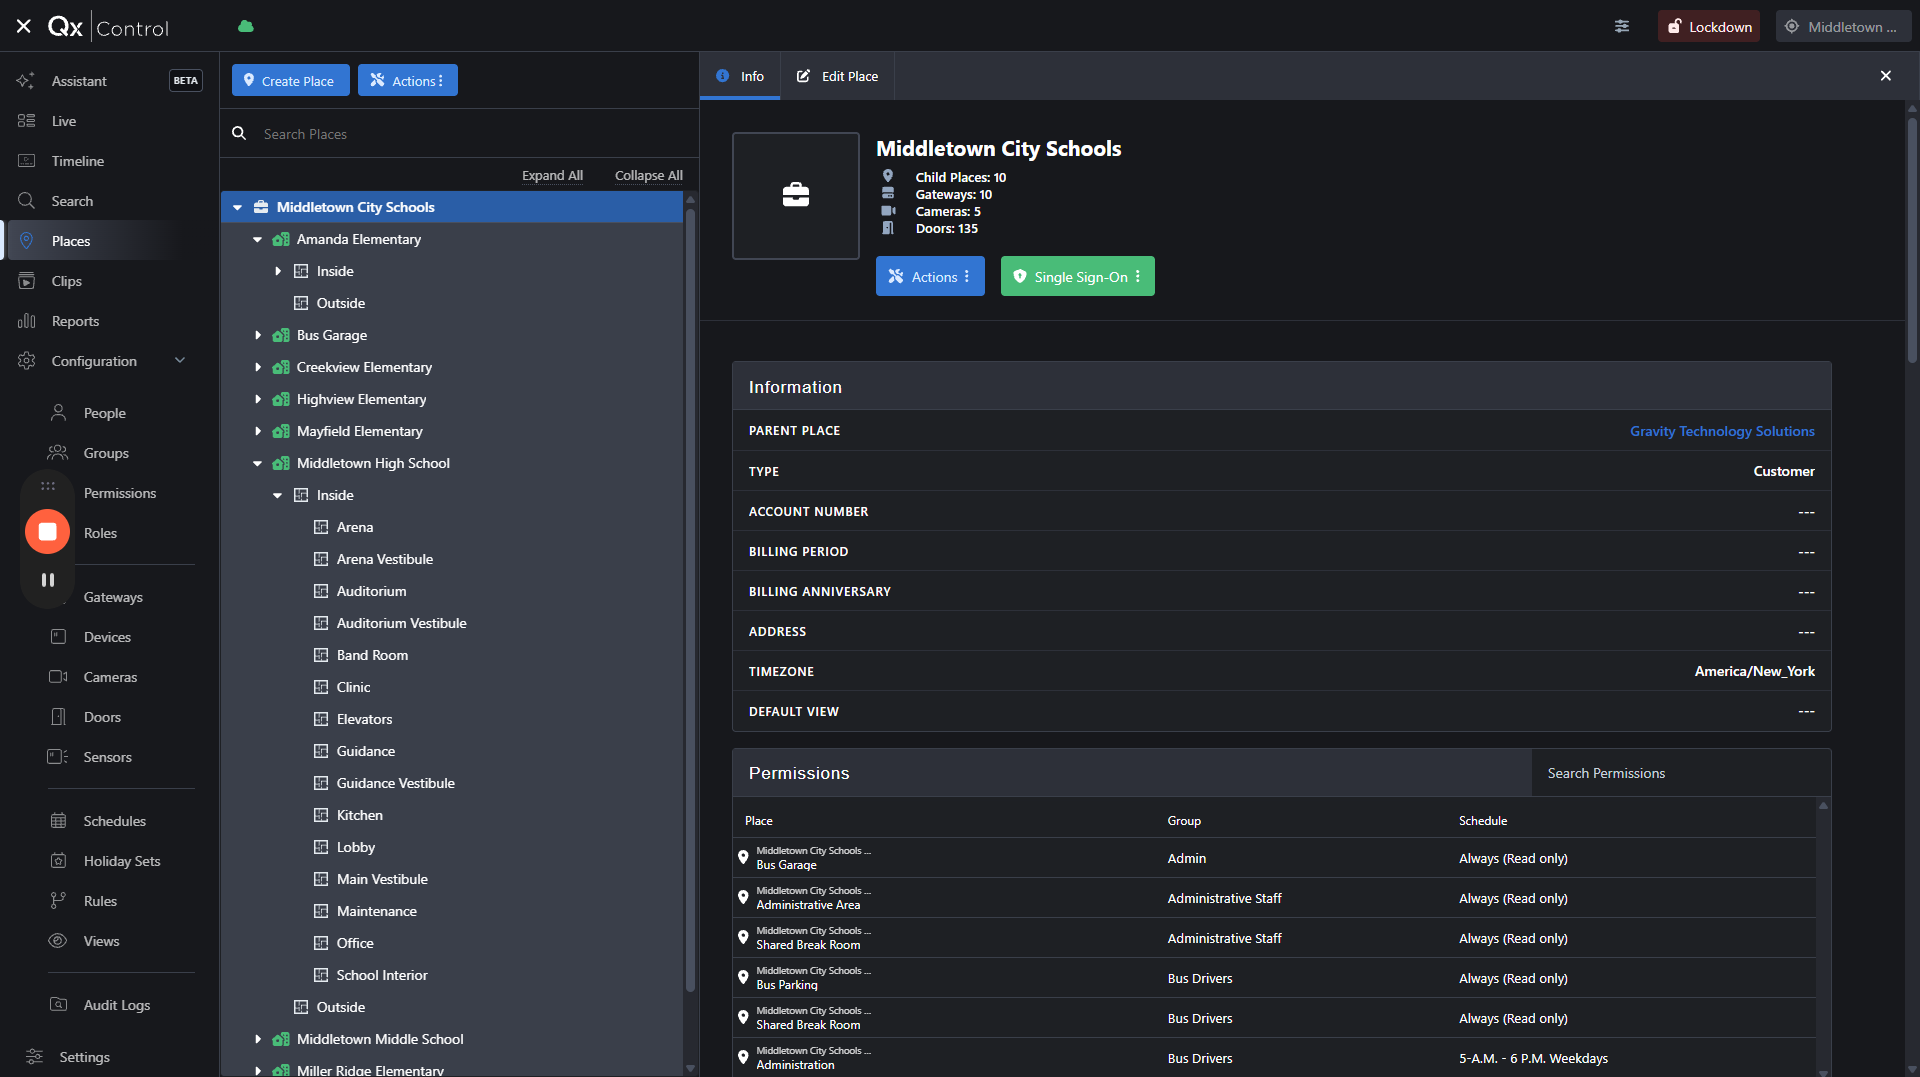This screenshot has height=1077, width=1920.
Task: Click the briefcase place thumbnail
Action: coord(796,196)
